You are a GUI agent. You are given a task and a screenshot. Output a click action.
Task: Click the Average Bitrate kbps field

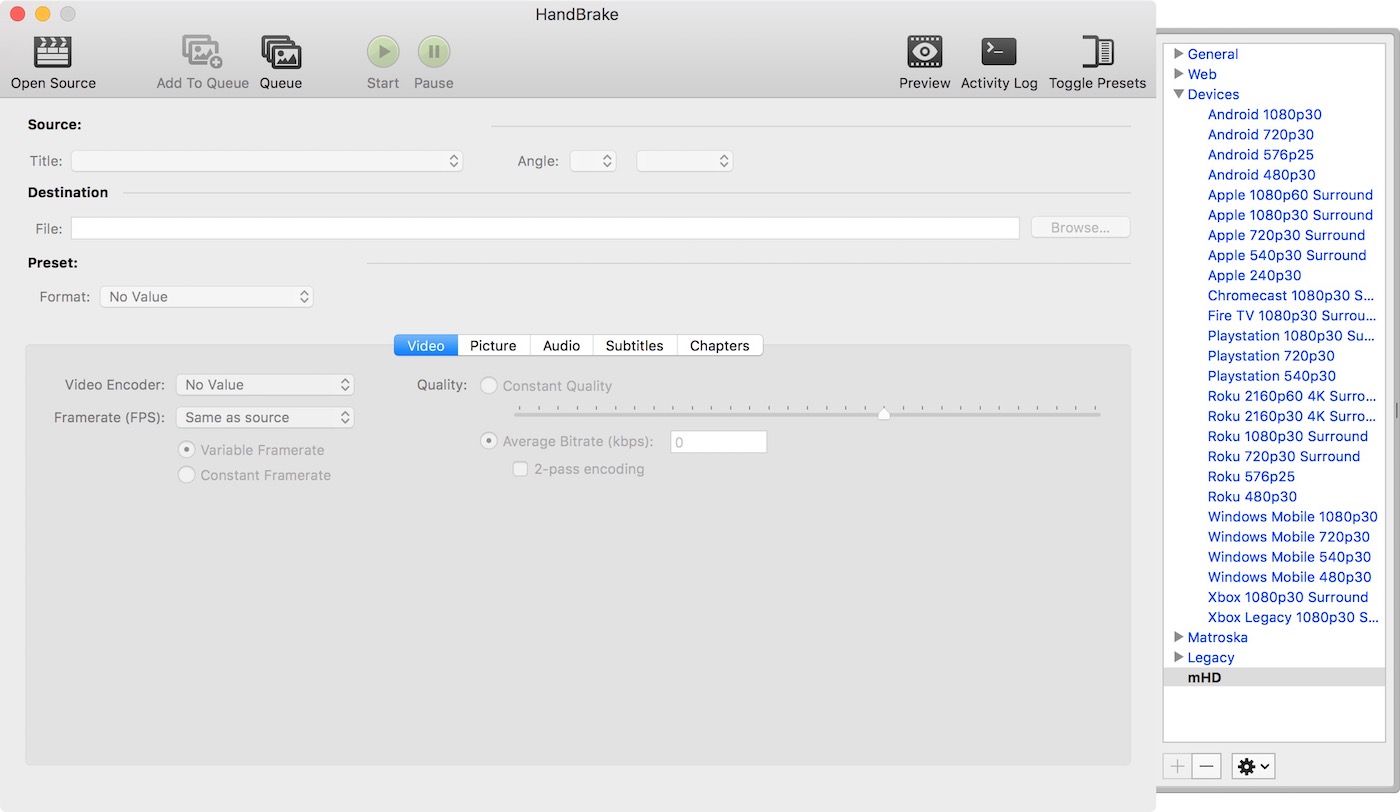point(718,442)
